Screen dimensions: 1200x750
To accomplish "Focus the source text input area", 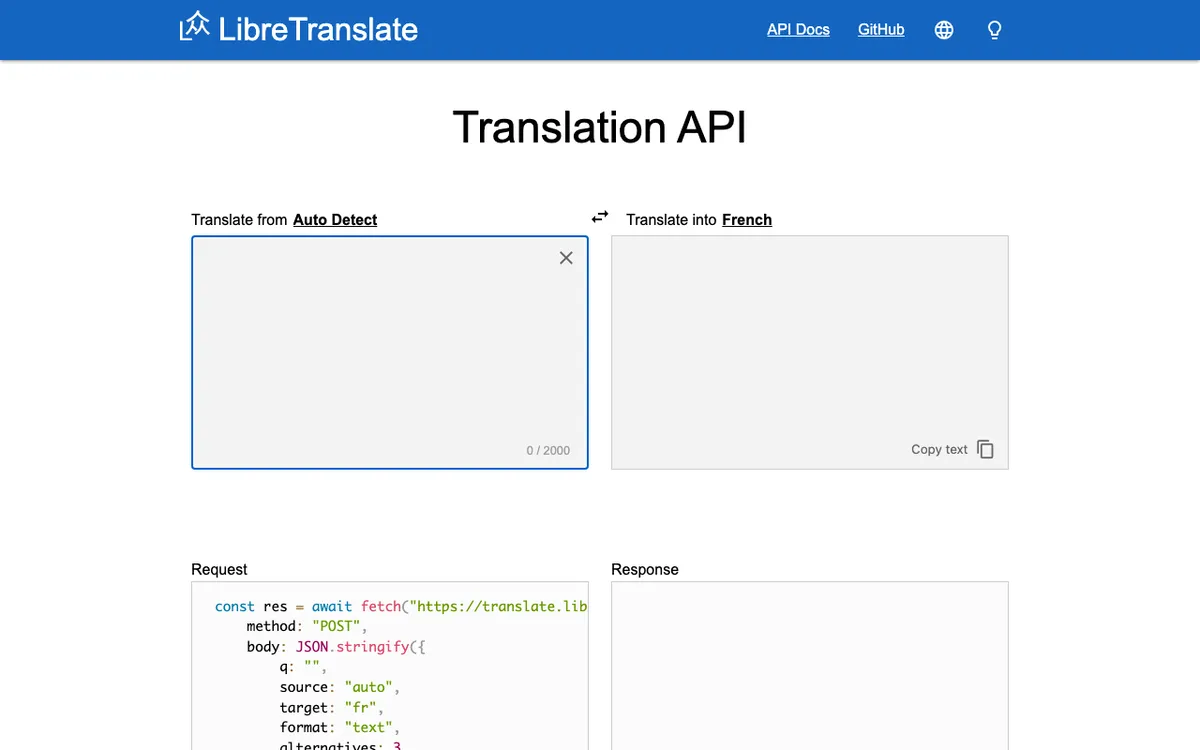I will pos(390,352).
